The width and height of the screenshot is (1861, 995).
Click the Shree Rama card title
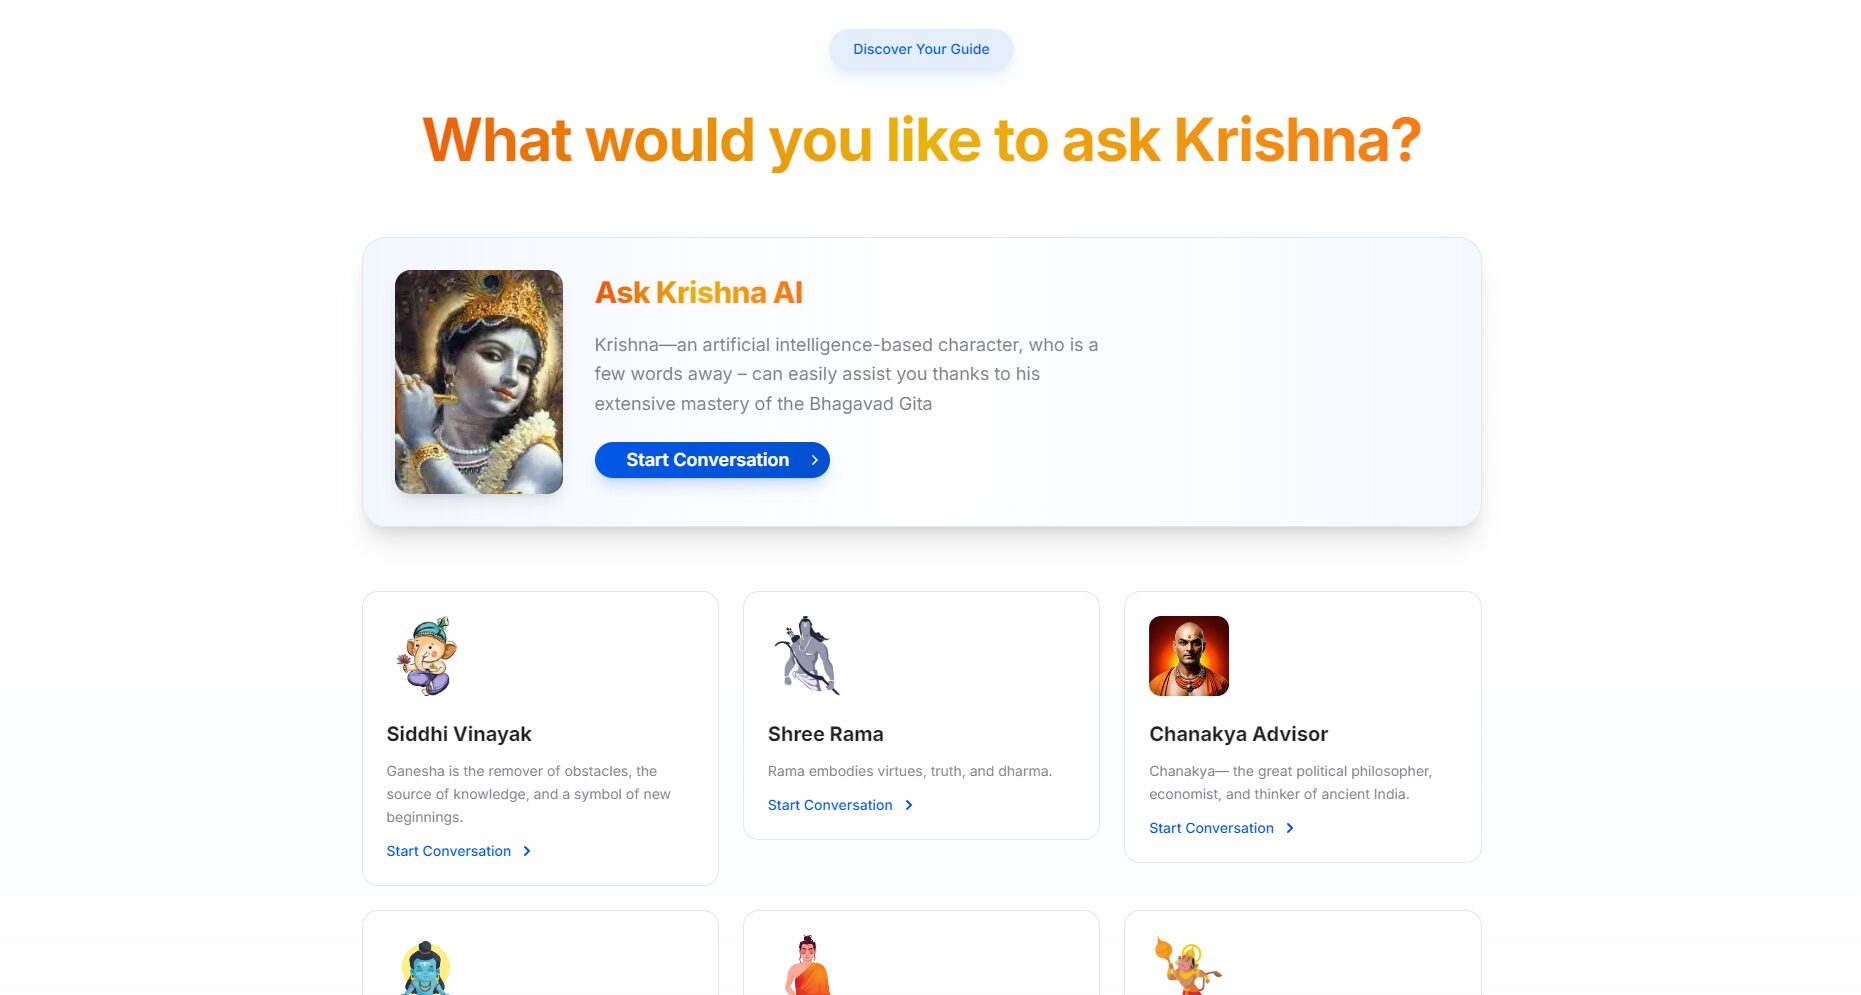pos(825,734)
